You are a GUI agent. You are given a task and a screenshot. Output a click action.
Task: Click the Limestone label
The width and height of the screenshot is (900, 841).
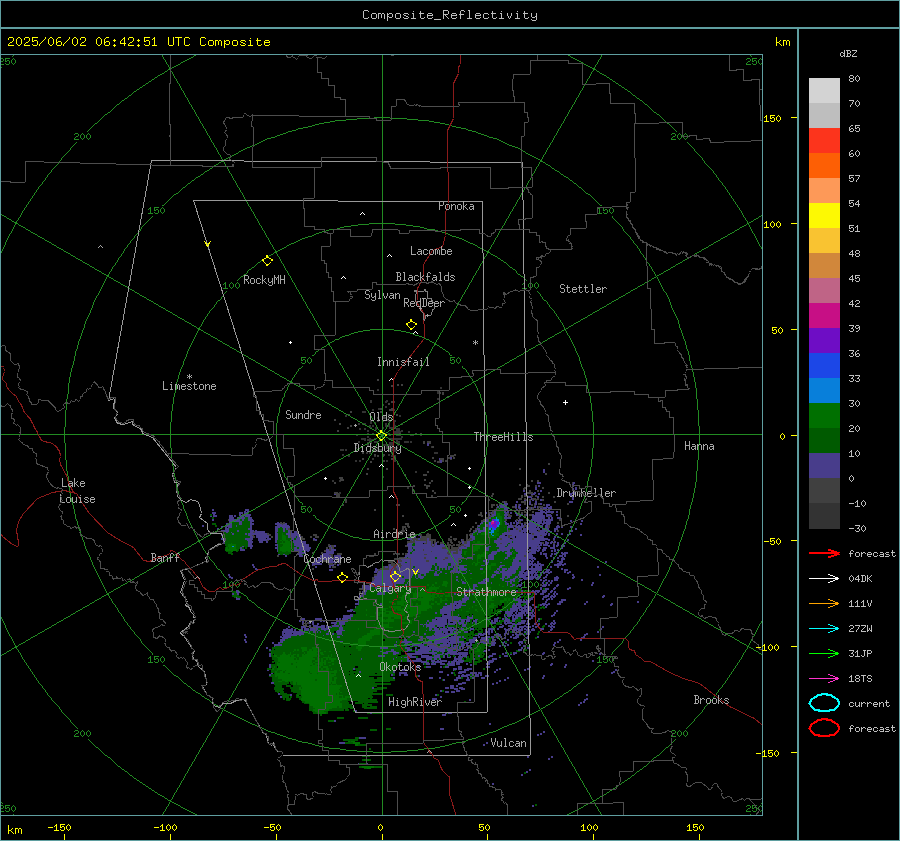click(189, 386)
